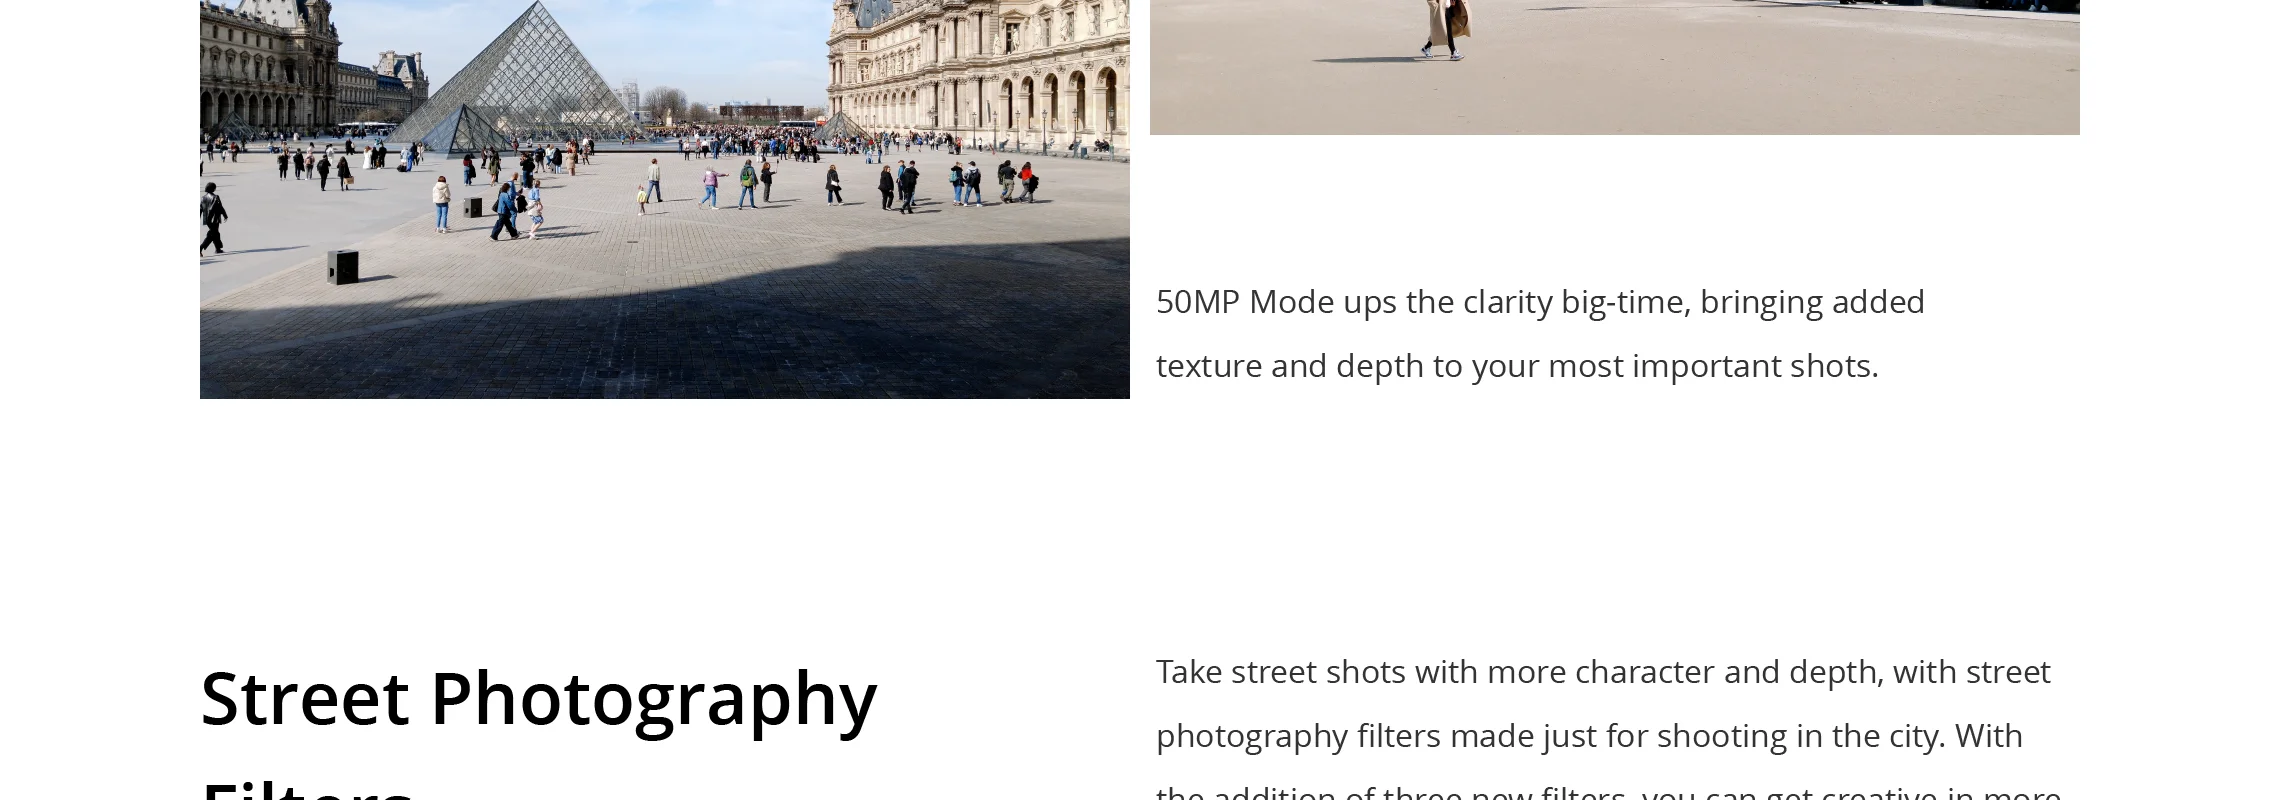Click 'Take street shots with more character' line

1603,672
